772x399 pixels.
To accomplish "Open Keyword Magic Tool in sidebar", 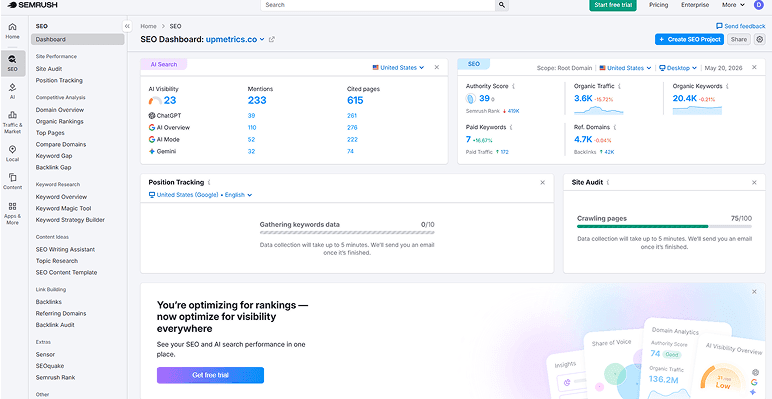I will [x=63, y=208].
